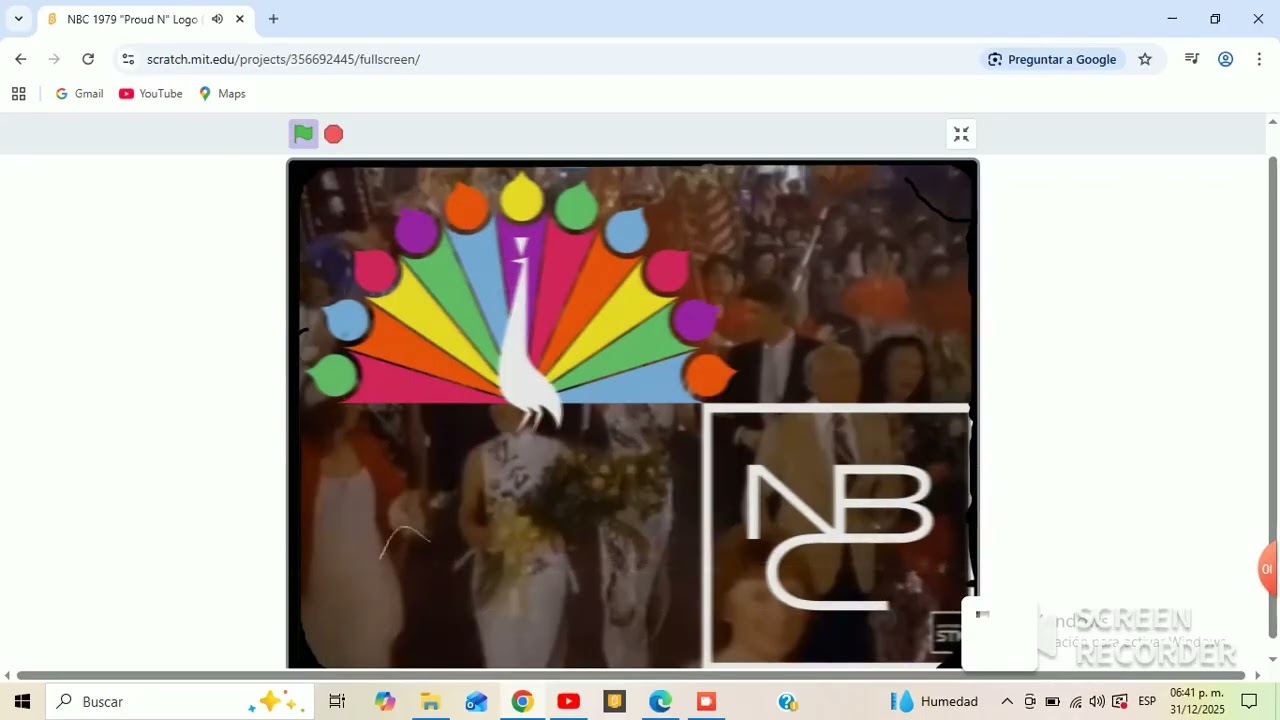Switch to Chrome in the taskbar
1280x720 pixels.
[x=522, y=702]
